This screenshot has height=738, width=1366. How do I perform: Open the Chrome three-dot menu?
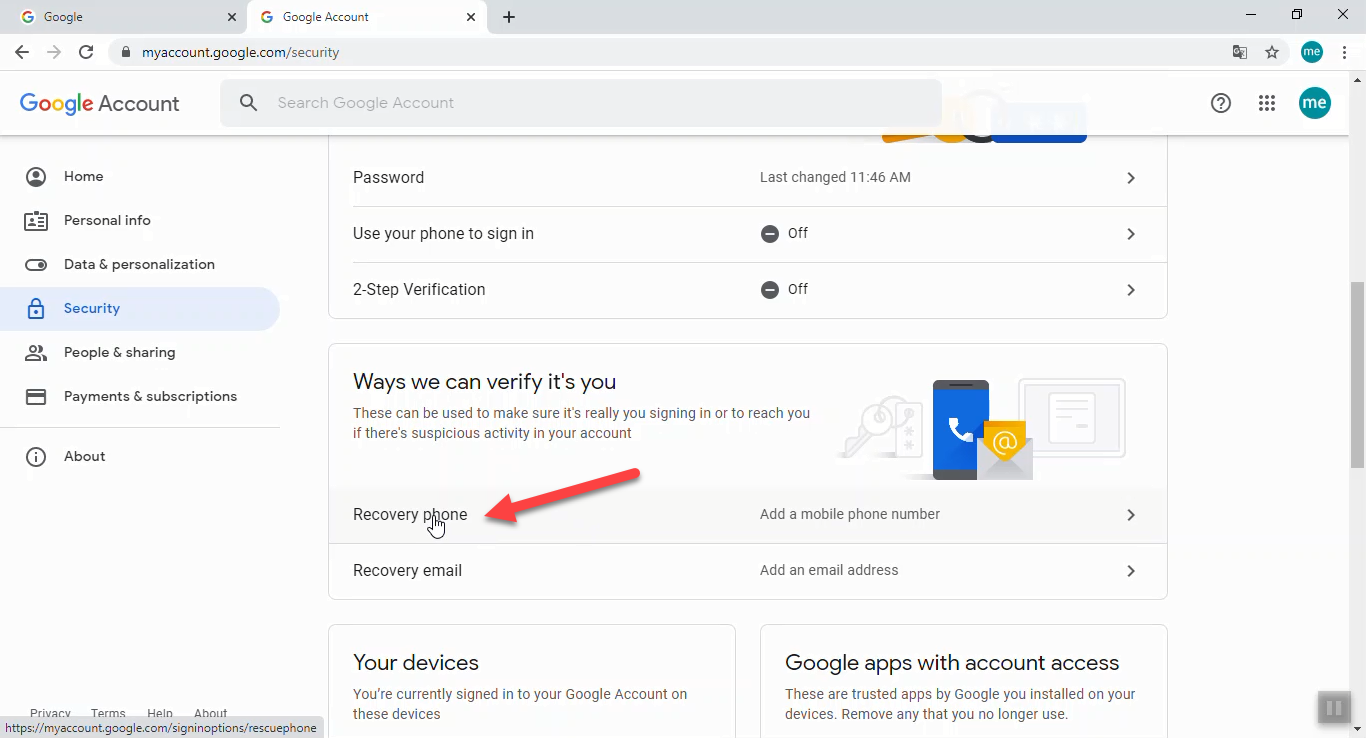[x=1345, y=52]
